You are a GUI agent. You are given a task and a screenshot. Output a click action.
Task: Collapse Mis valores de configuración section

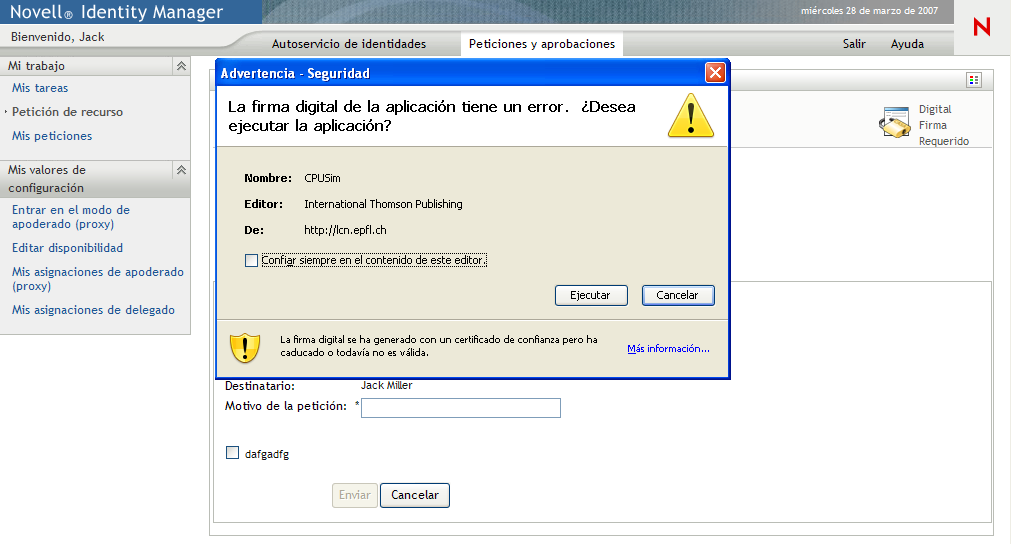(x=181, y=170)
